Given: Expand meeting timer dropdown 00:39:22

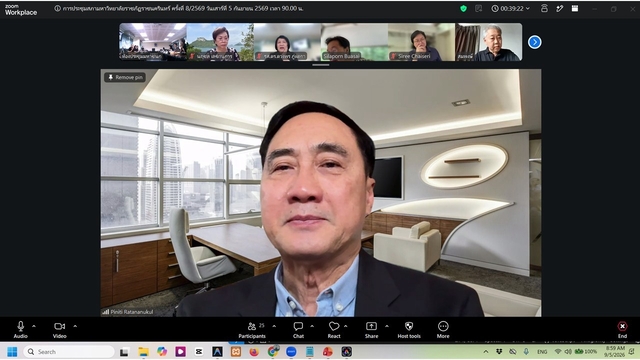Looking at the screenshot, I should pos(511,8).
